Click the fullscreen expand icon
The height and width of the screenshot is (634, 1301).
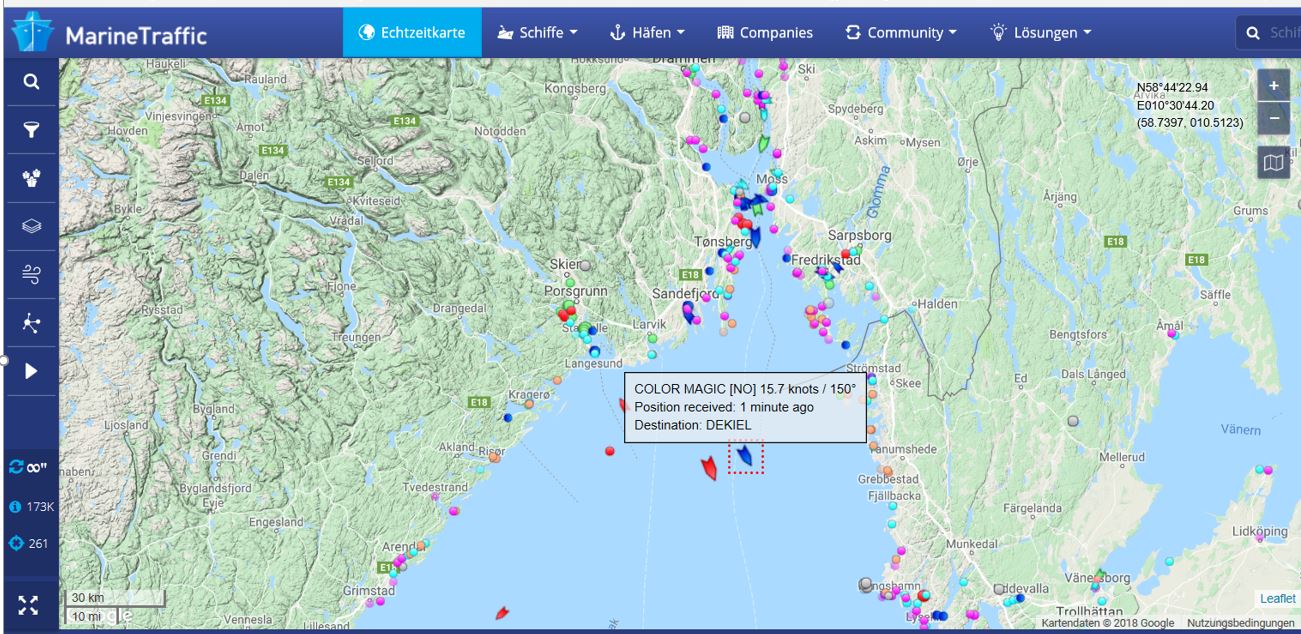[x=30, y=605]
